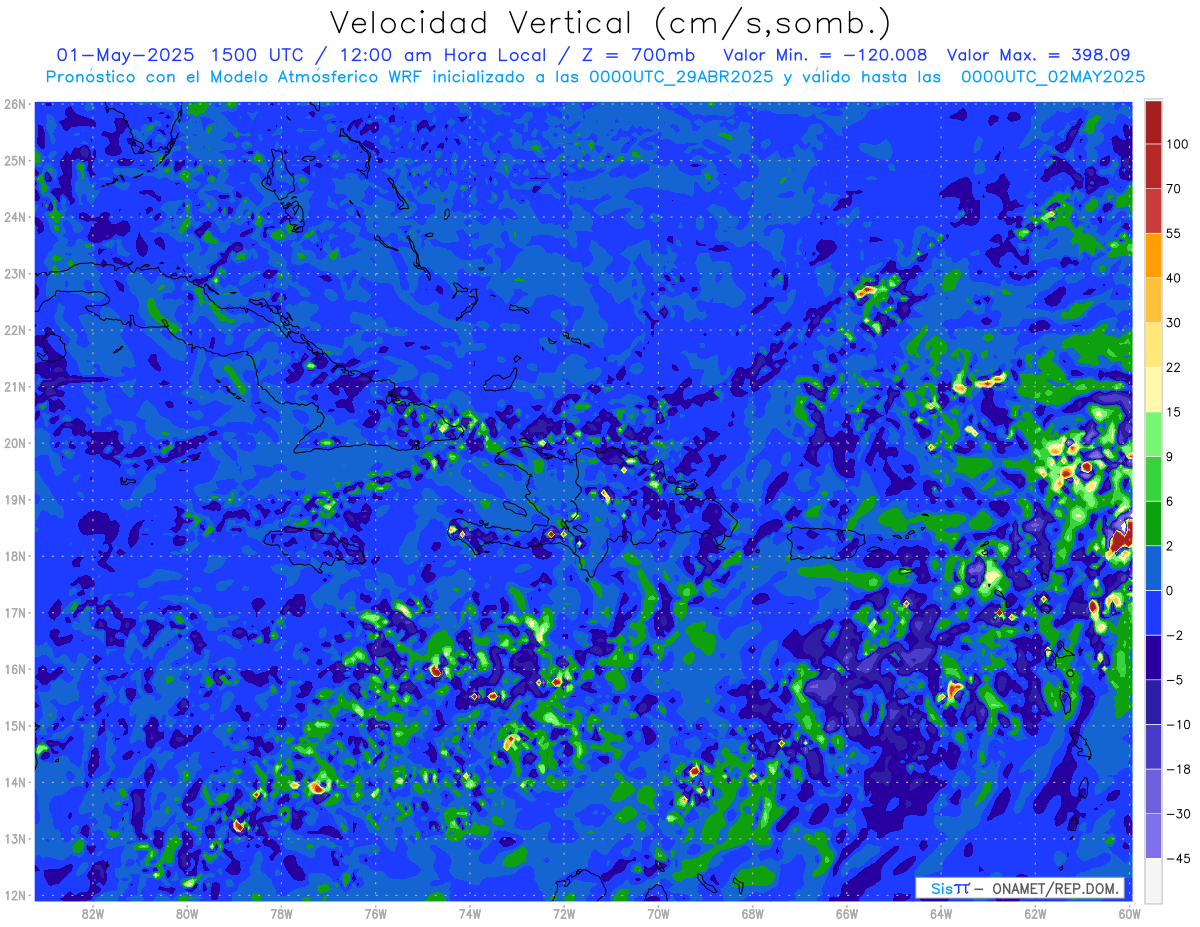Click the "74W" longitude label

tap(470, 913)
